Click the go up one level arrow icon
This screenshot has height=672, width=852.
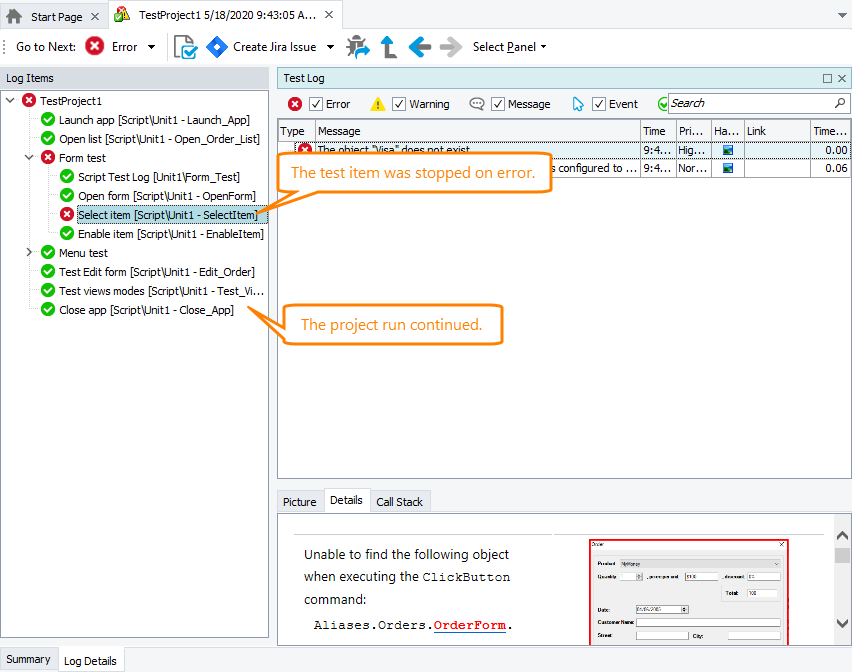click(x=389, y=47)
